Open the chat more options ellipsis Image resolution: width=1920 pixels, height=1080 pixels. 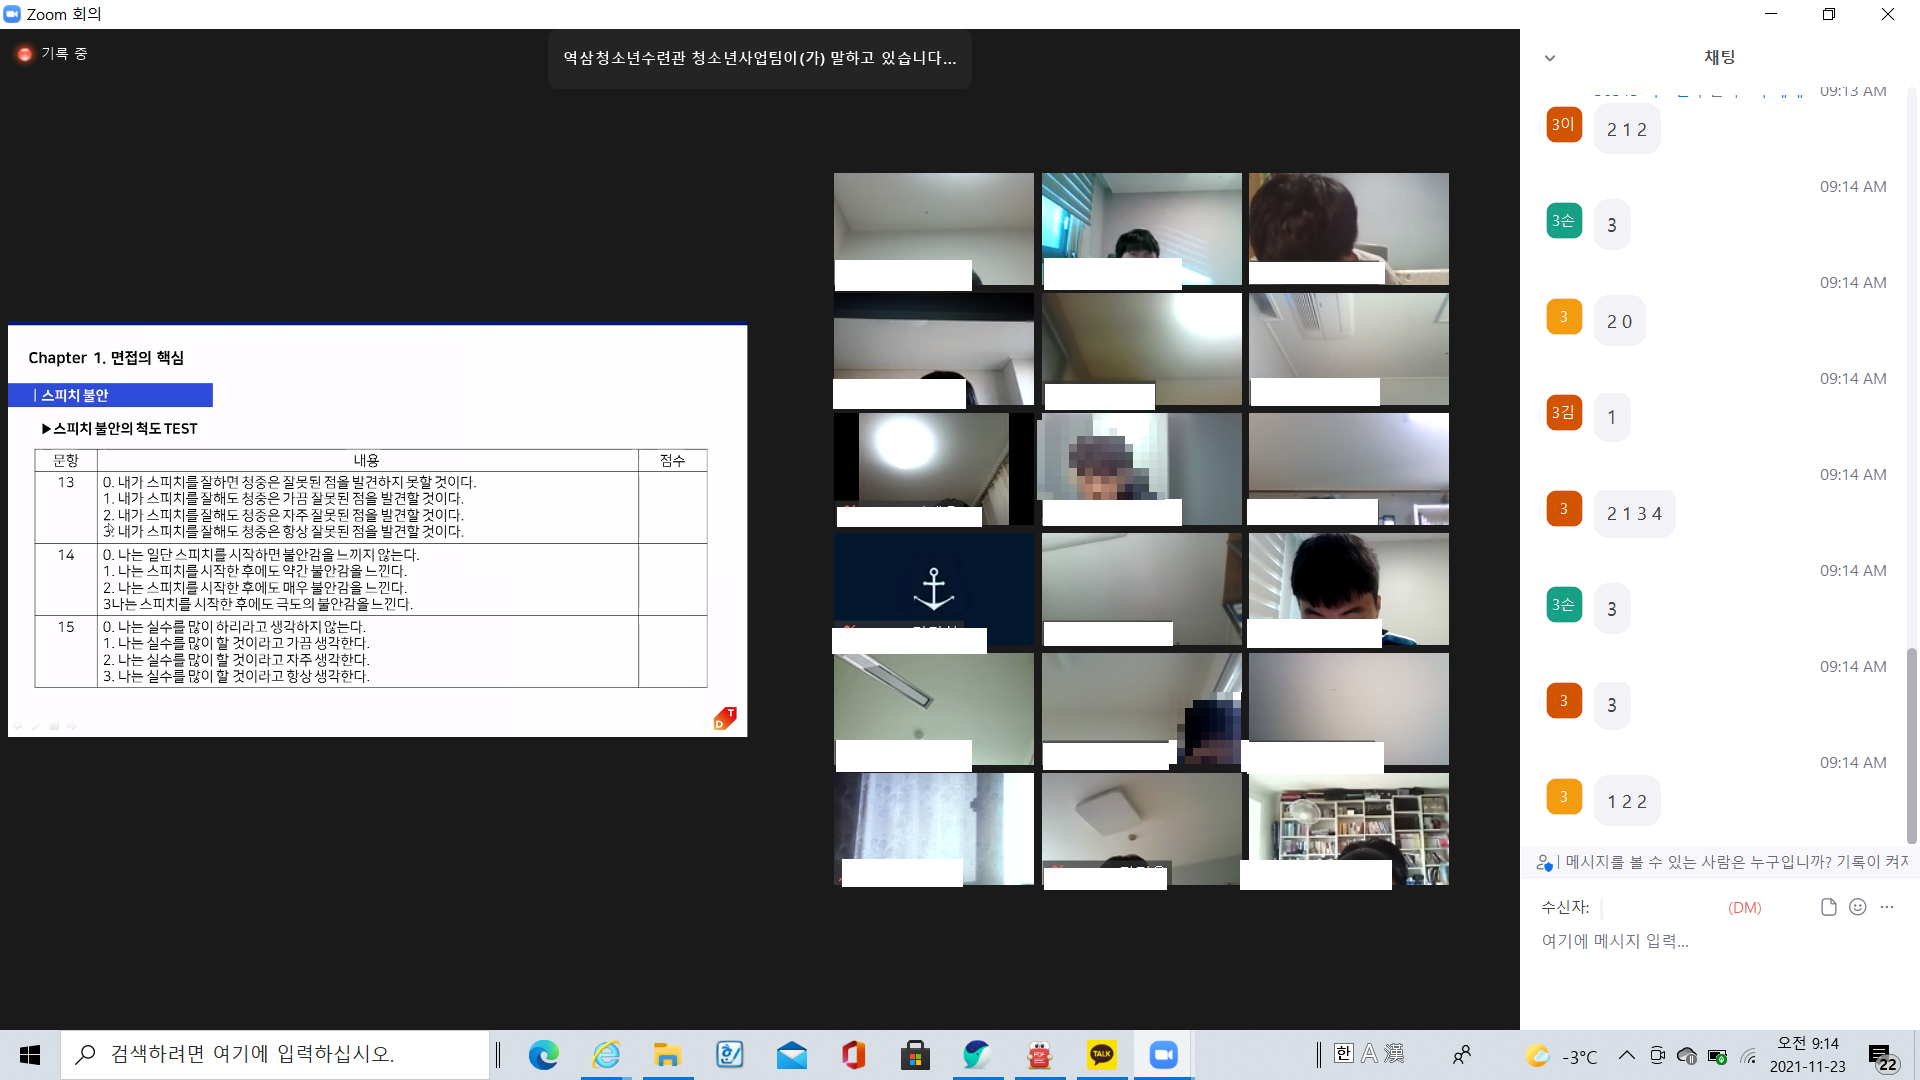1887,907
